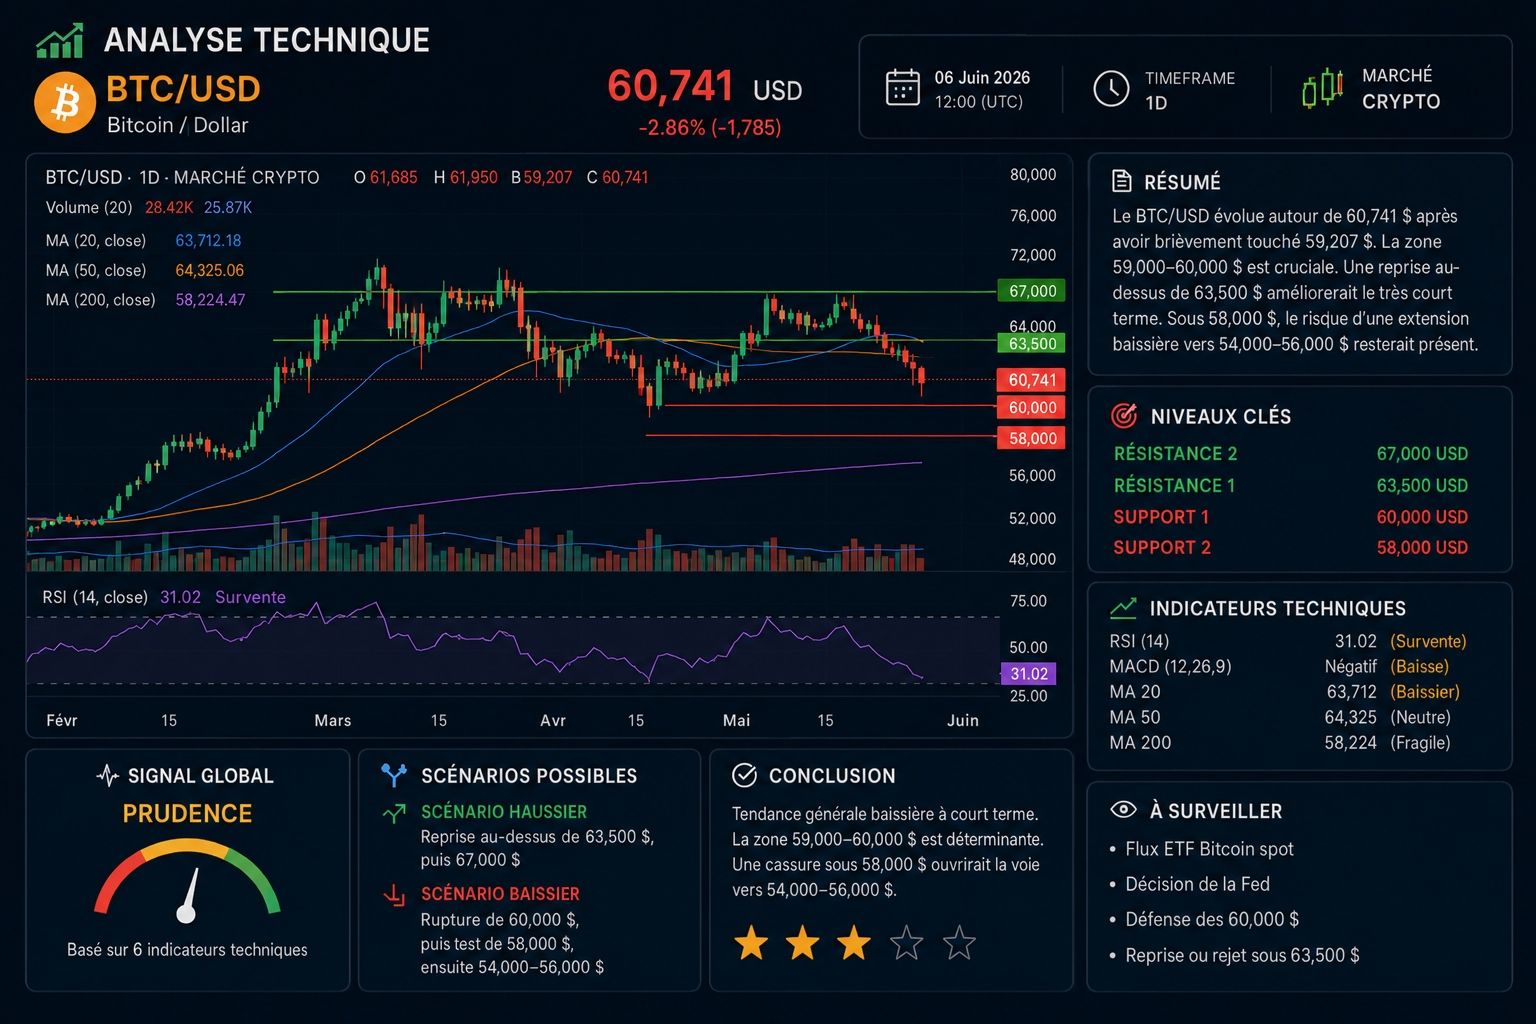Viewport: 1536px width, 1024px height.
Task: Click the Scénario Baissier heading
Action: [x=500, y=894]
